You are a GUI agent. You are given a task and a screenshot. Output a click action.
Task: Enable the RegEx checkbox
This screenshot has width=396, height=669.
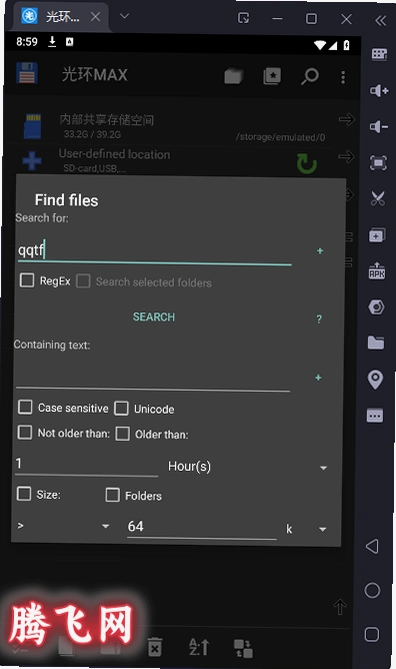pos(27,280)
